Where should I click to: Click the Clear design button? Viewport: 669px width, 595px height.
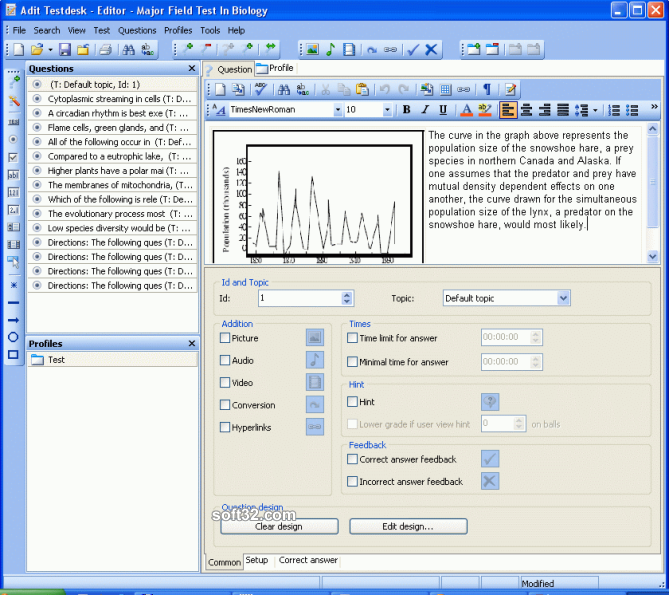tap(279, 526)
